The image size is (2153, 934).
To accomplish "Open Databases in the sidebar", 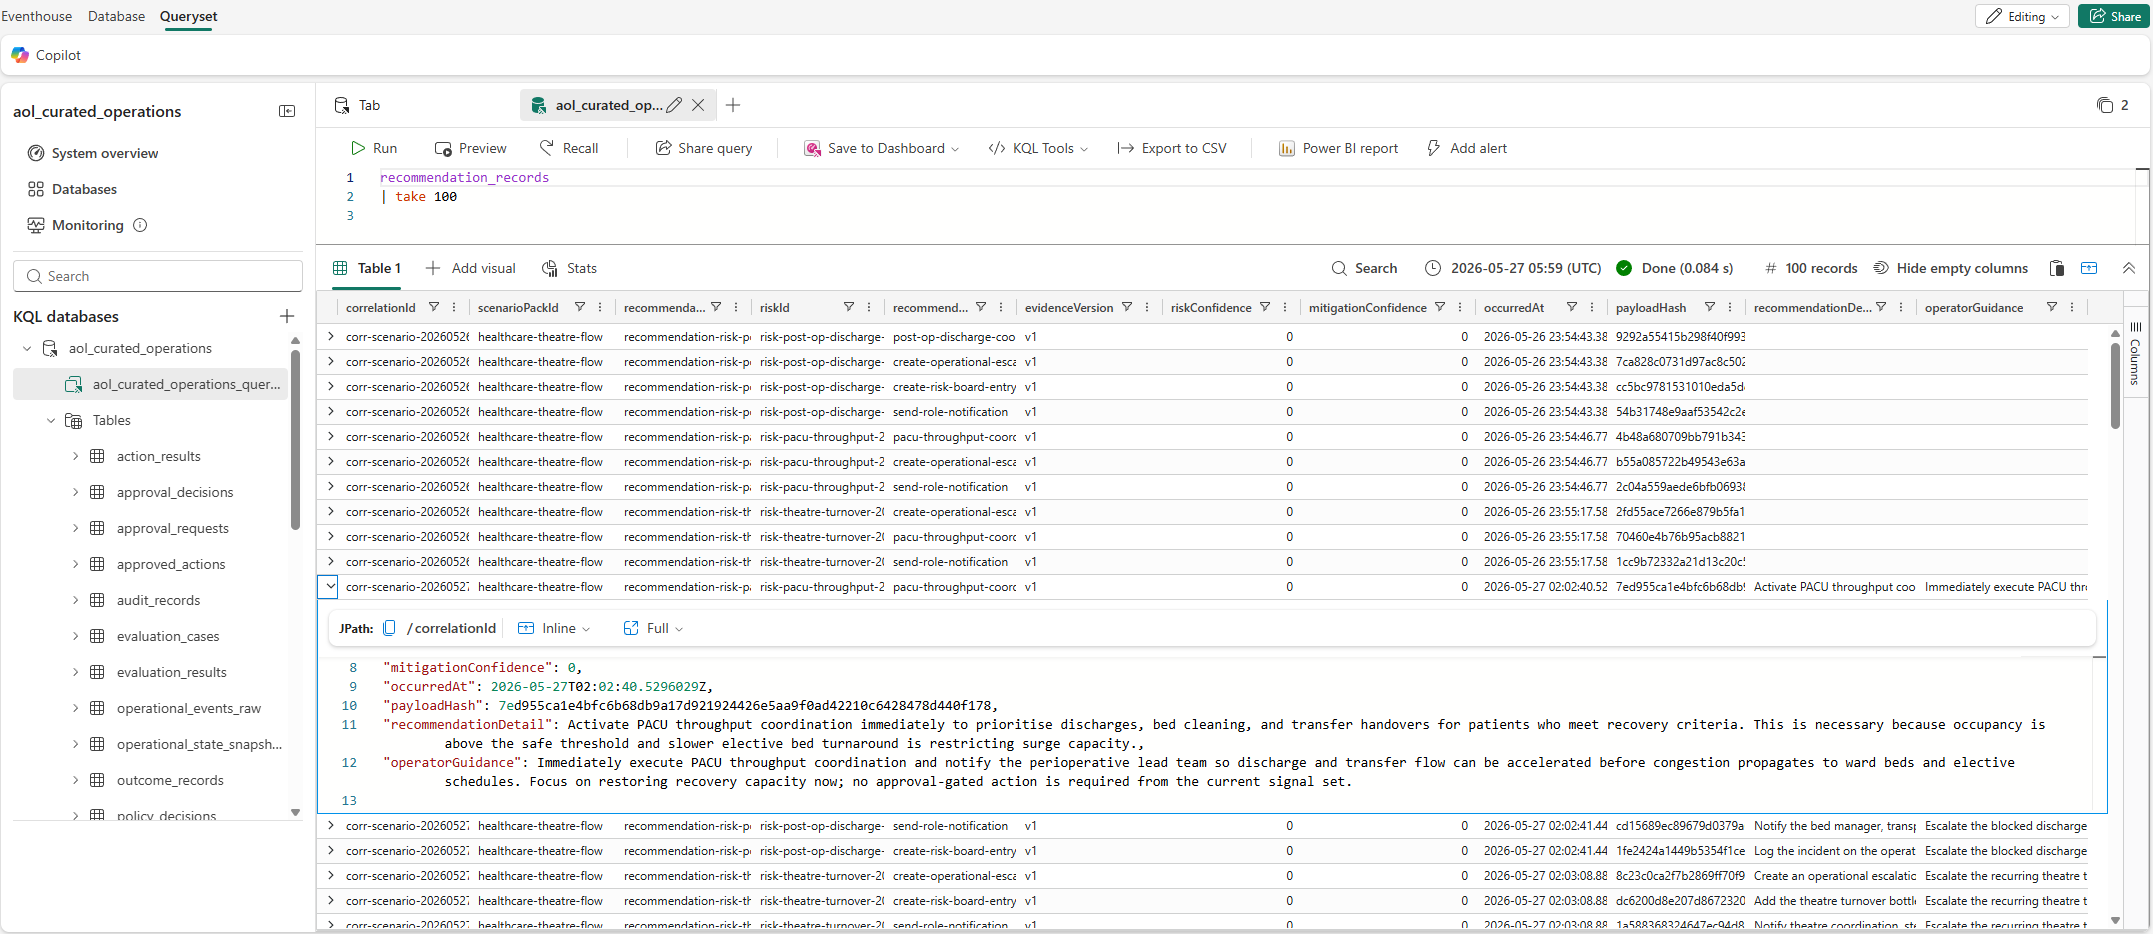I will [72, 189].
